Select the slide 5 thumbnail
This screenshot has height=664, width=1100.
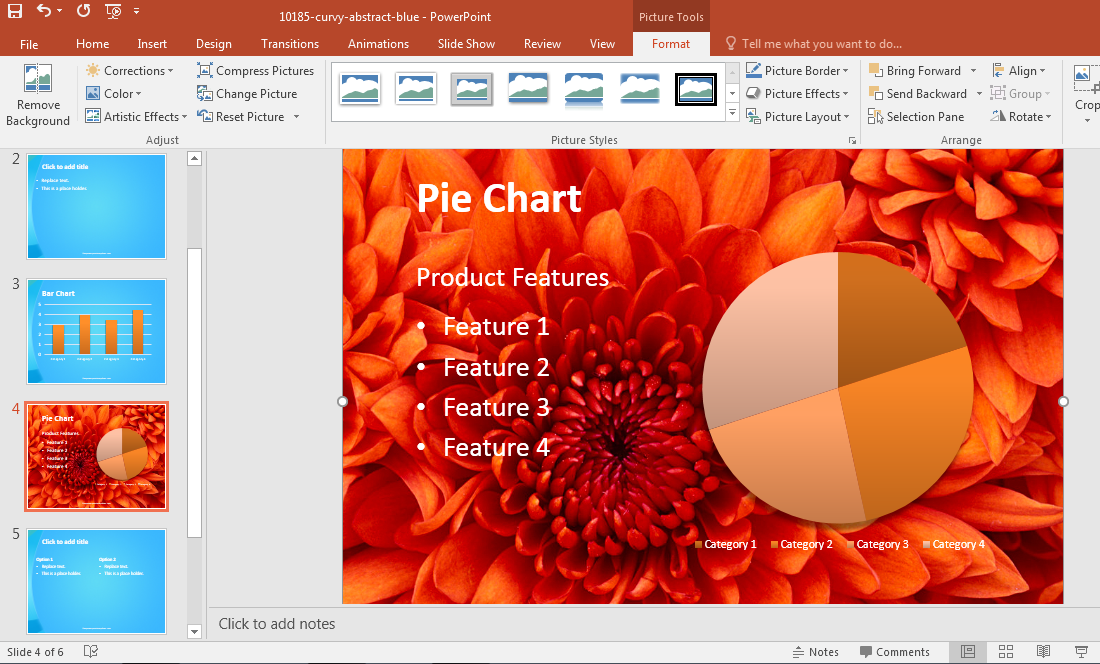[96, 581]
